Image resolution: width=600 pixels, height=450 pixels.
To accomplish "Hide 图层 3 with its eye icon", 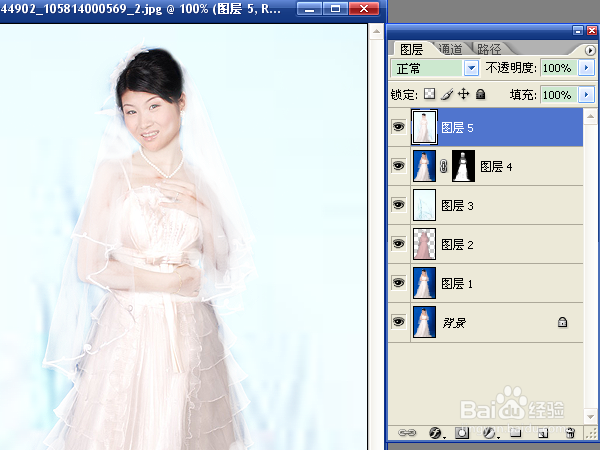I will [x=398, y=205].
